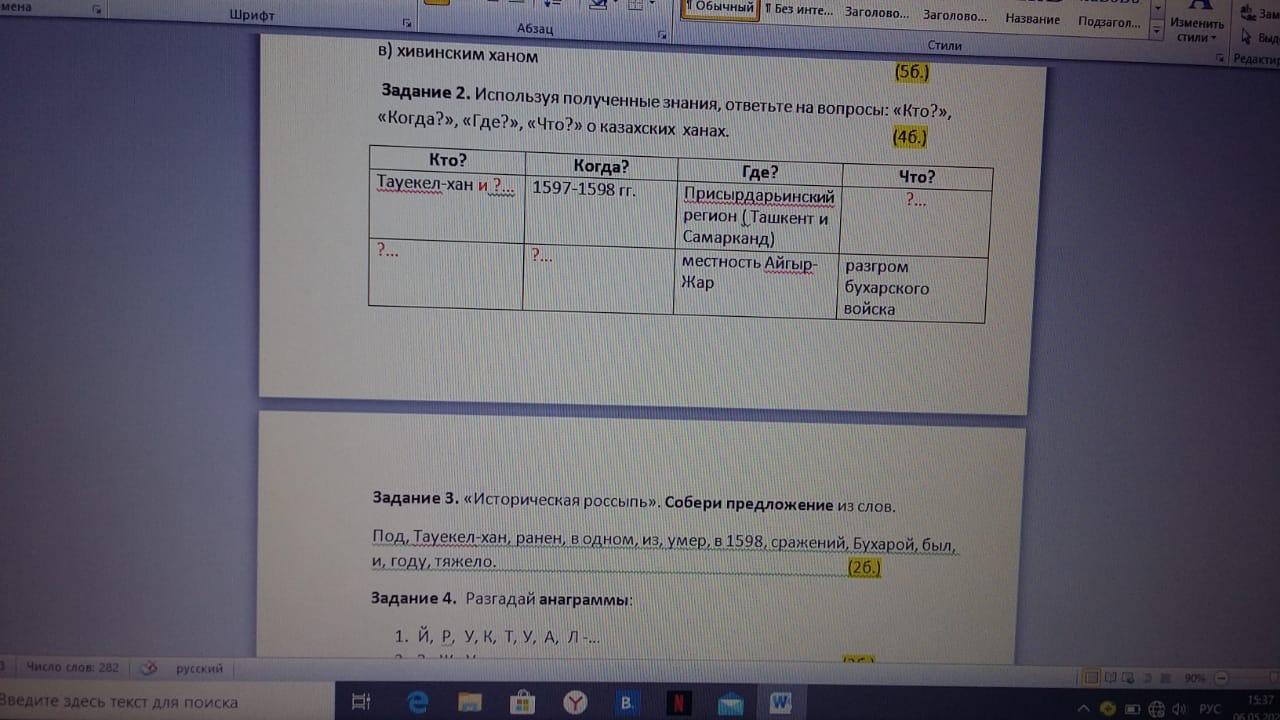The height and width of the screenshot is (720, 1280).
Task: Click the Windows search text box
Action: (x=165, y=701)
